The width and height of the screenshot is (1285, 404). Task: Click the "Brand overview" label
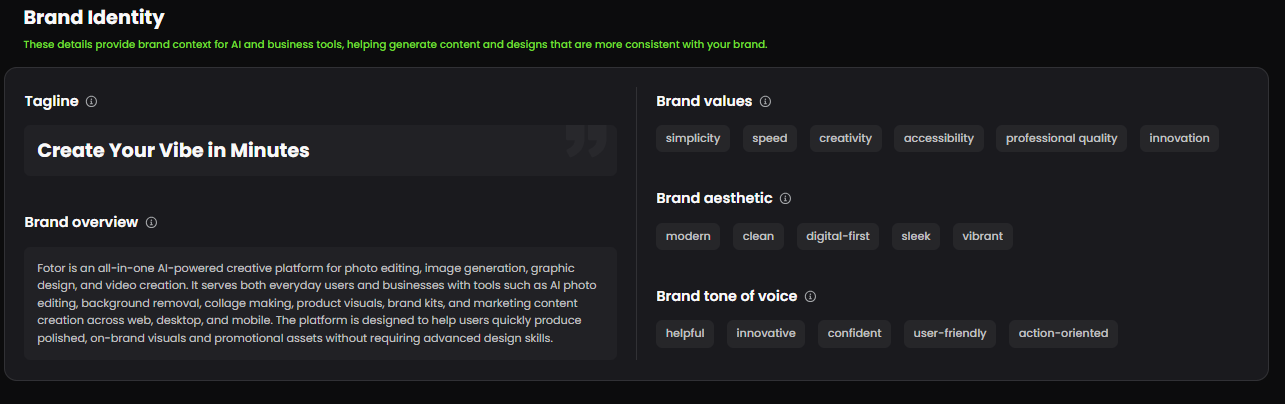(x=81, y=222)
